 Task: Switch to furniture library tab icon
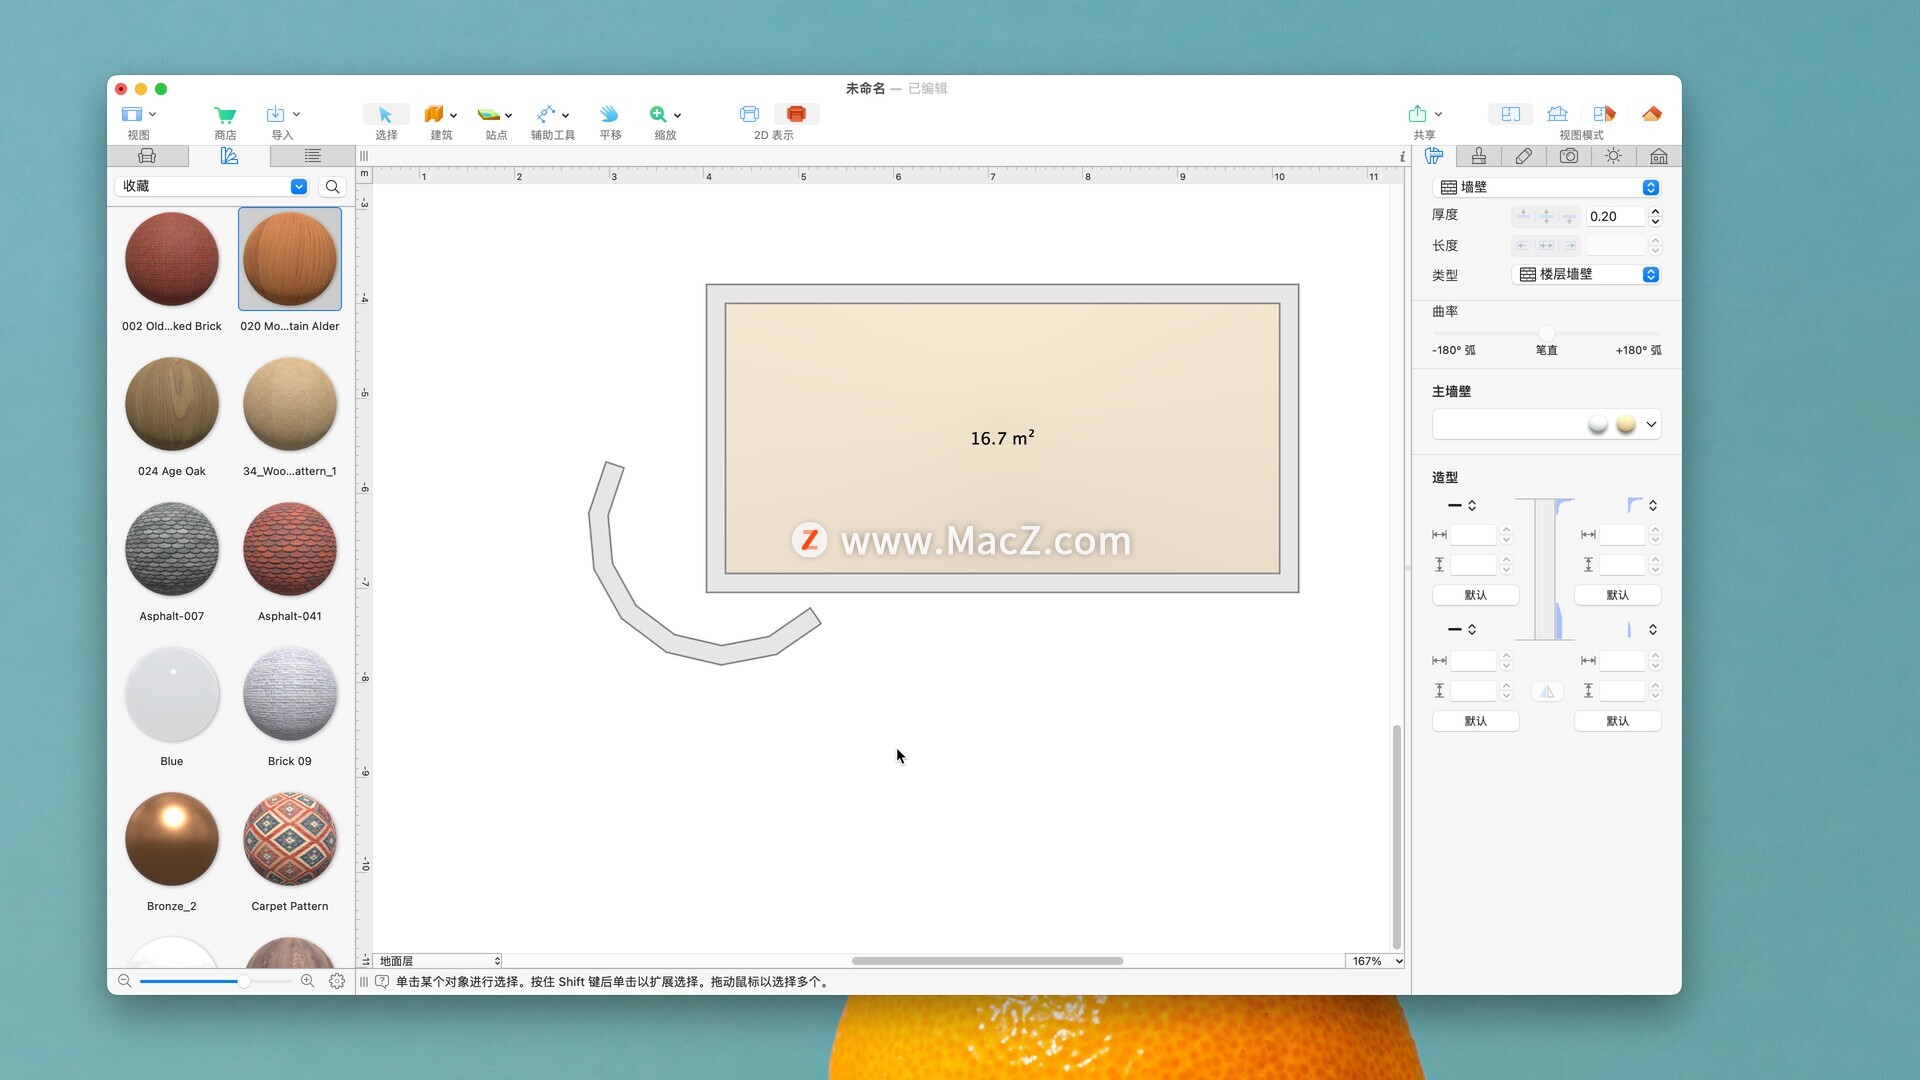tap(147, 156)
